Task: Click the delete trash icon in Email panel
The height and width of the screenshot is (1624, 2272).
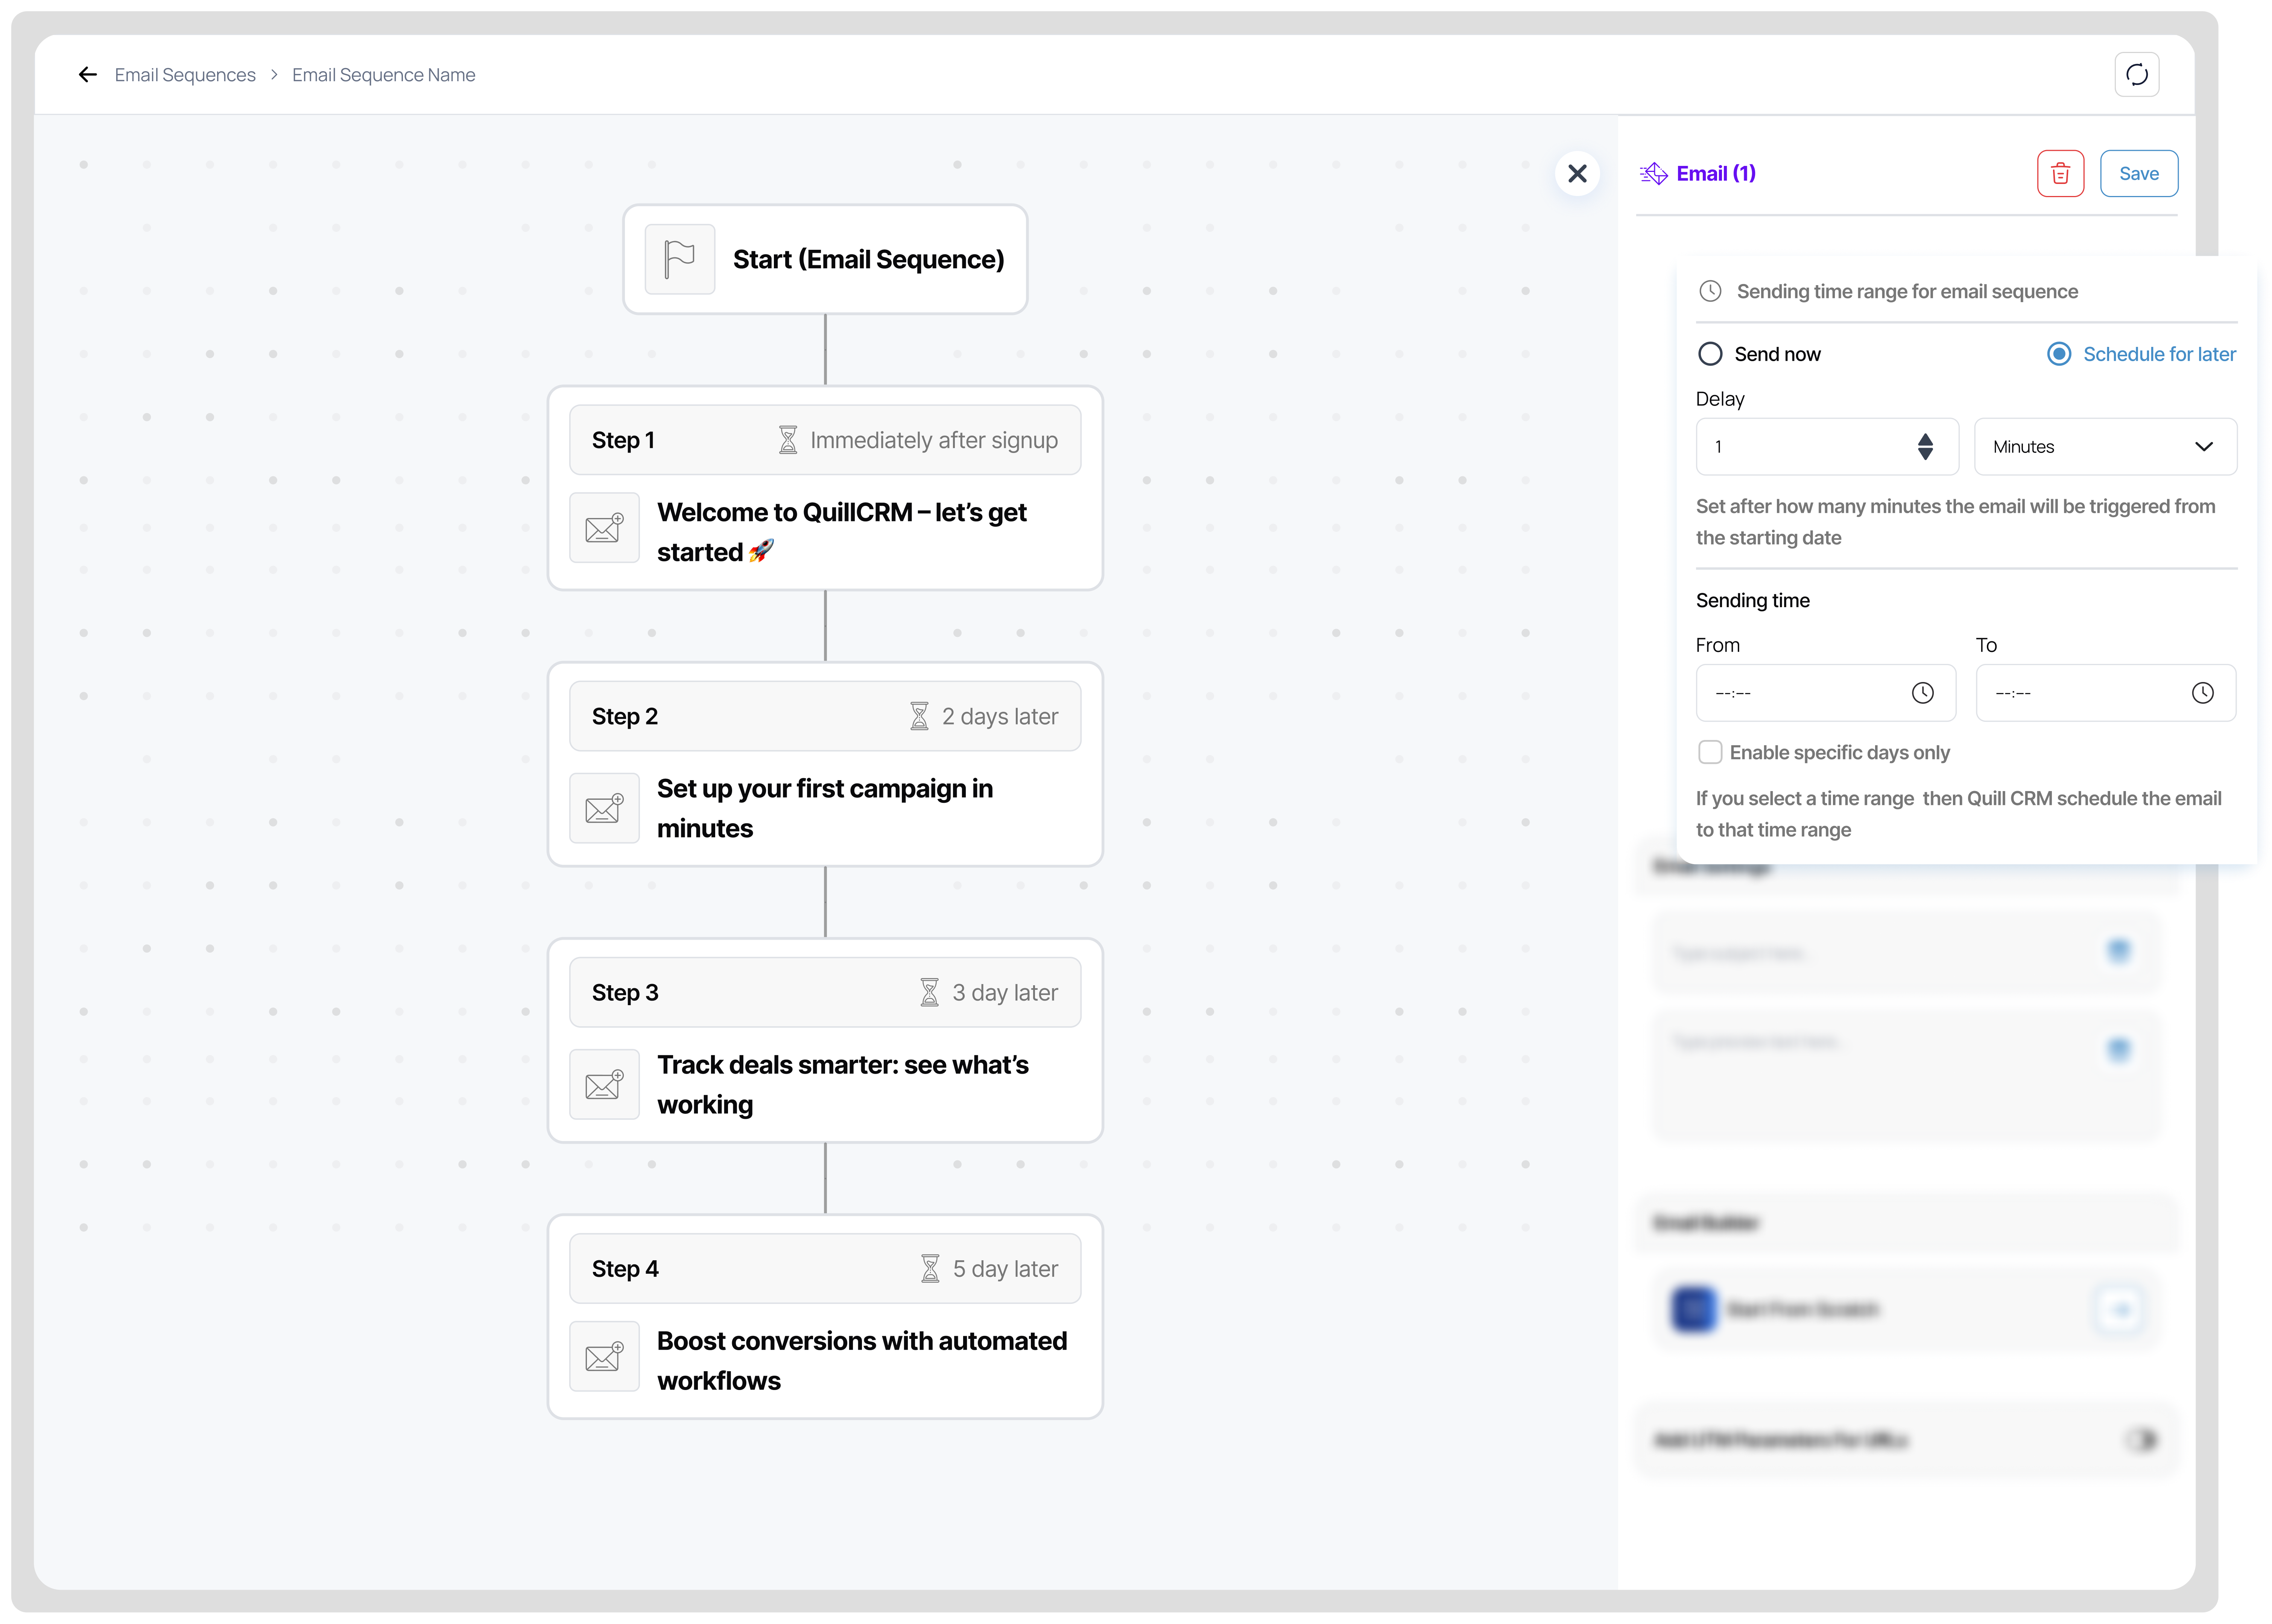Action: click(2060, 173)
